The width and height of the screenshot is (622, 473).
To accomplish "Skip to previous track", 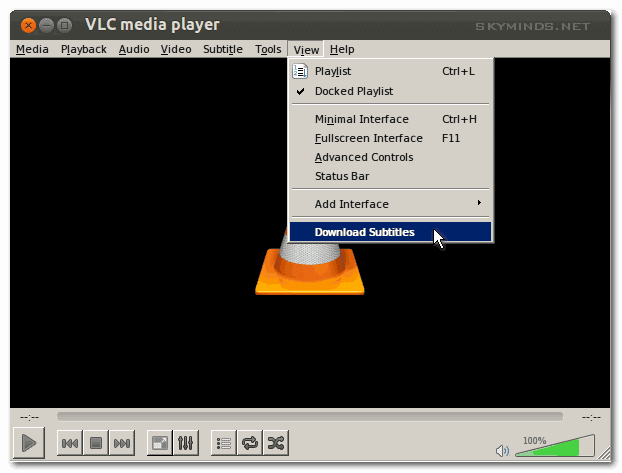I will click(x=70, y=443).
